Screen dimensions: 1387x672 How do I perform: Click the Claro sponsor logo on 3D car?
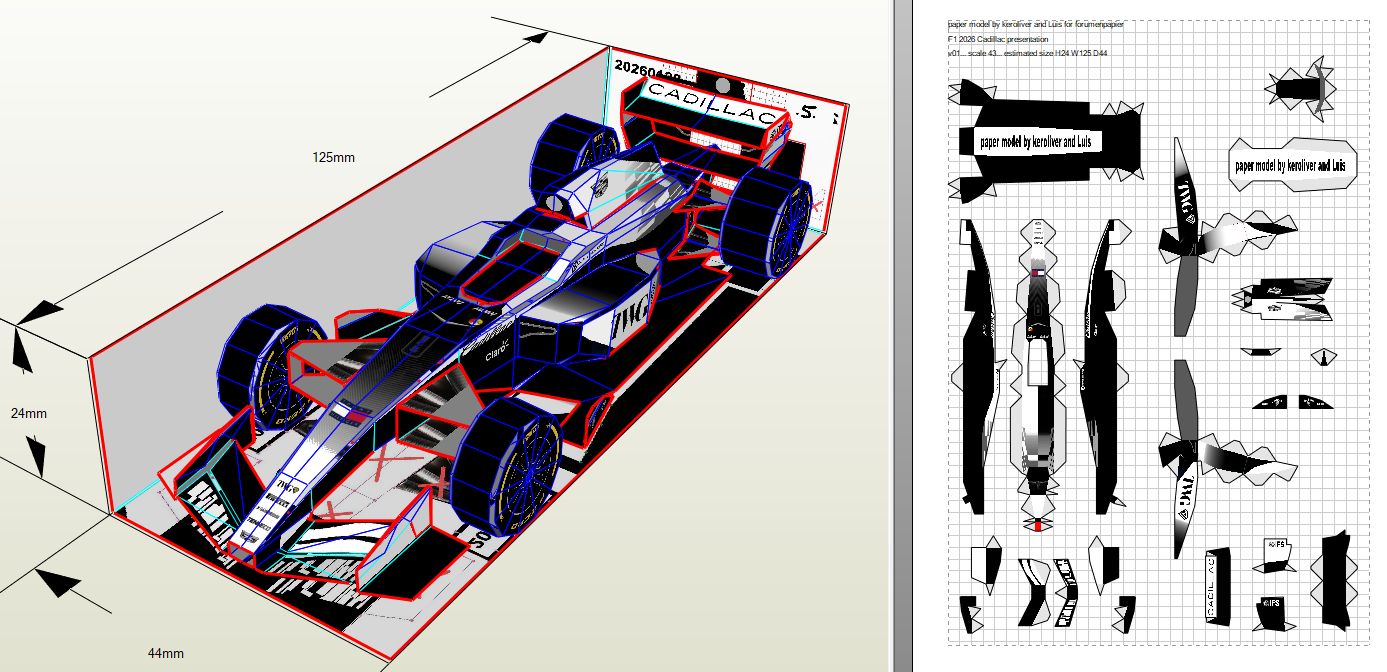point(497,353)
